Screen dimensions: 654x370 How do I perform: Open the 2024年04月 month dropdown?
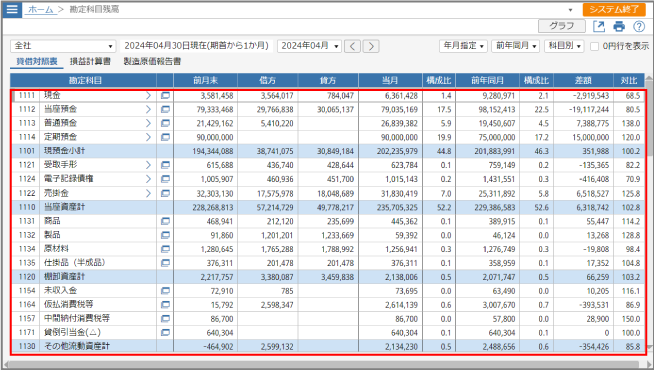click(309, 46)
